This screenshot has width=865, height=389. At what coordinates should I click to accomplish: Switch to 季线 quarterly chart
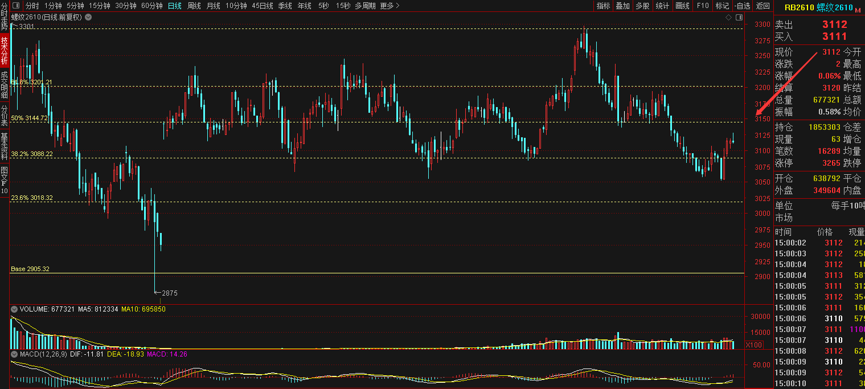[285, 6]
